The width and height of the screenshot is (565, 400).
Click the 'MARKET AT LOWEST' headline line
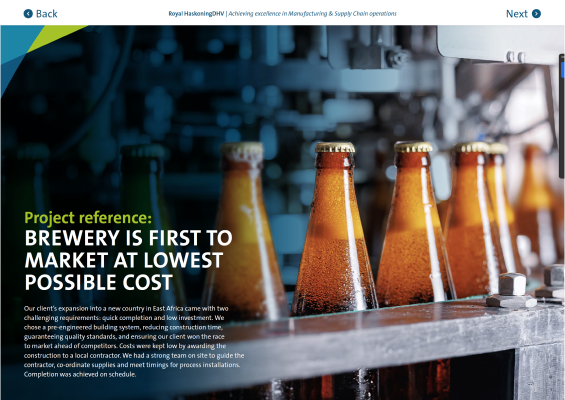tap(124, 260)
